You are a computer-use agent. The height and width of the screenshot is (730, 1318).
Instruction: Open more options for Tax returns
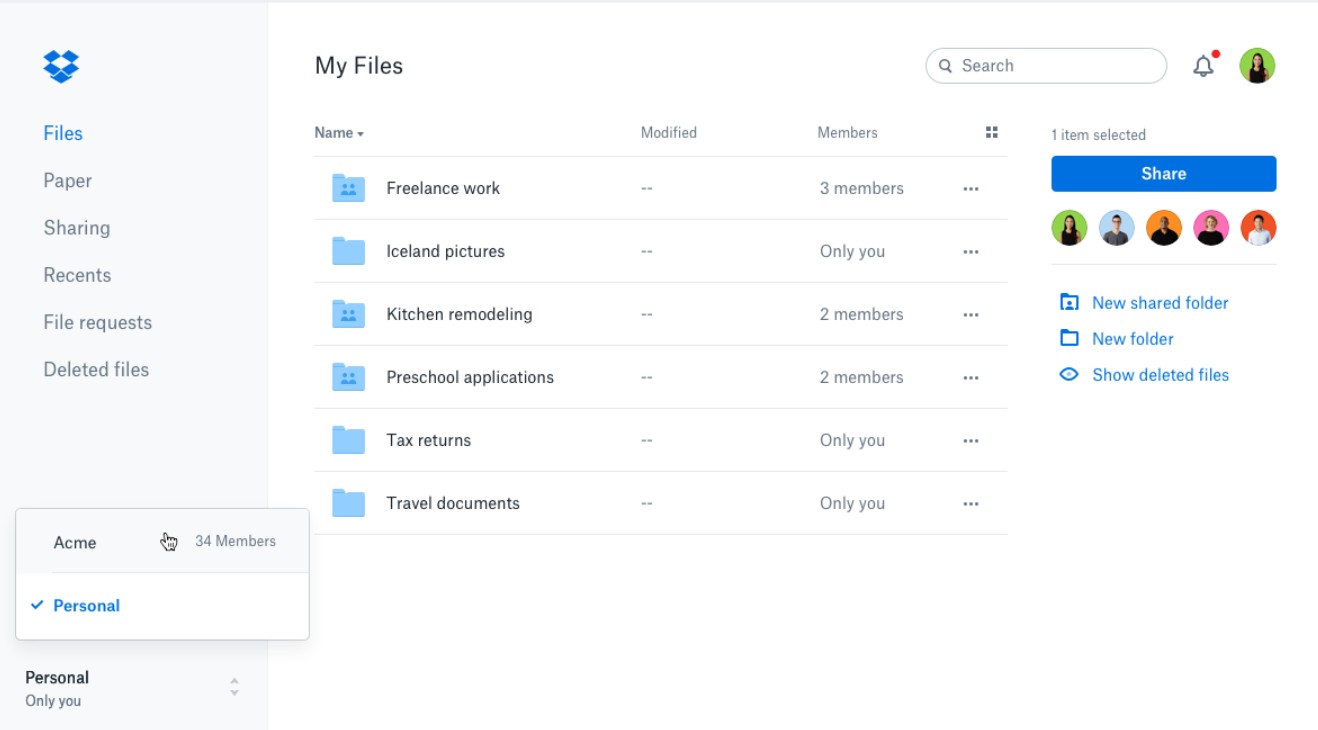click(x=970, y=440)
